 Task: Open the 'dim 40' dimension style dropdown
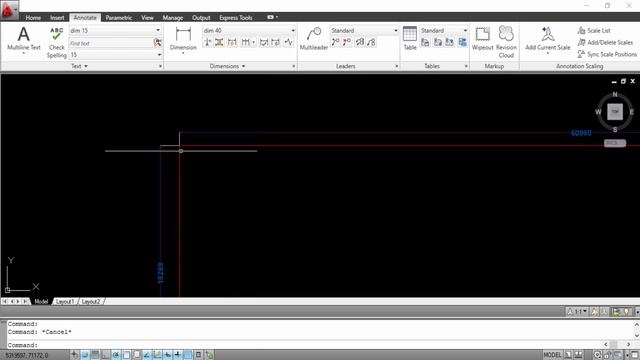click(293, 30)
